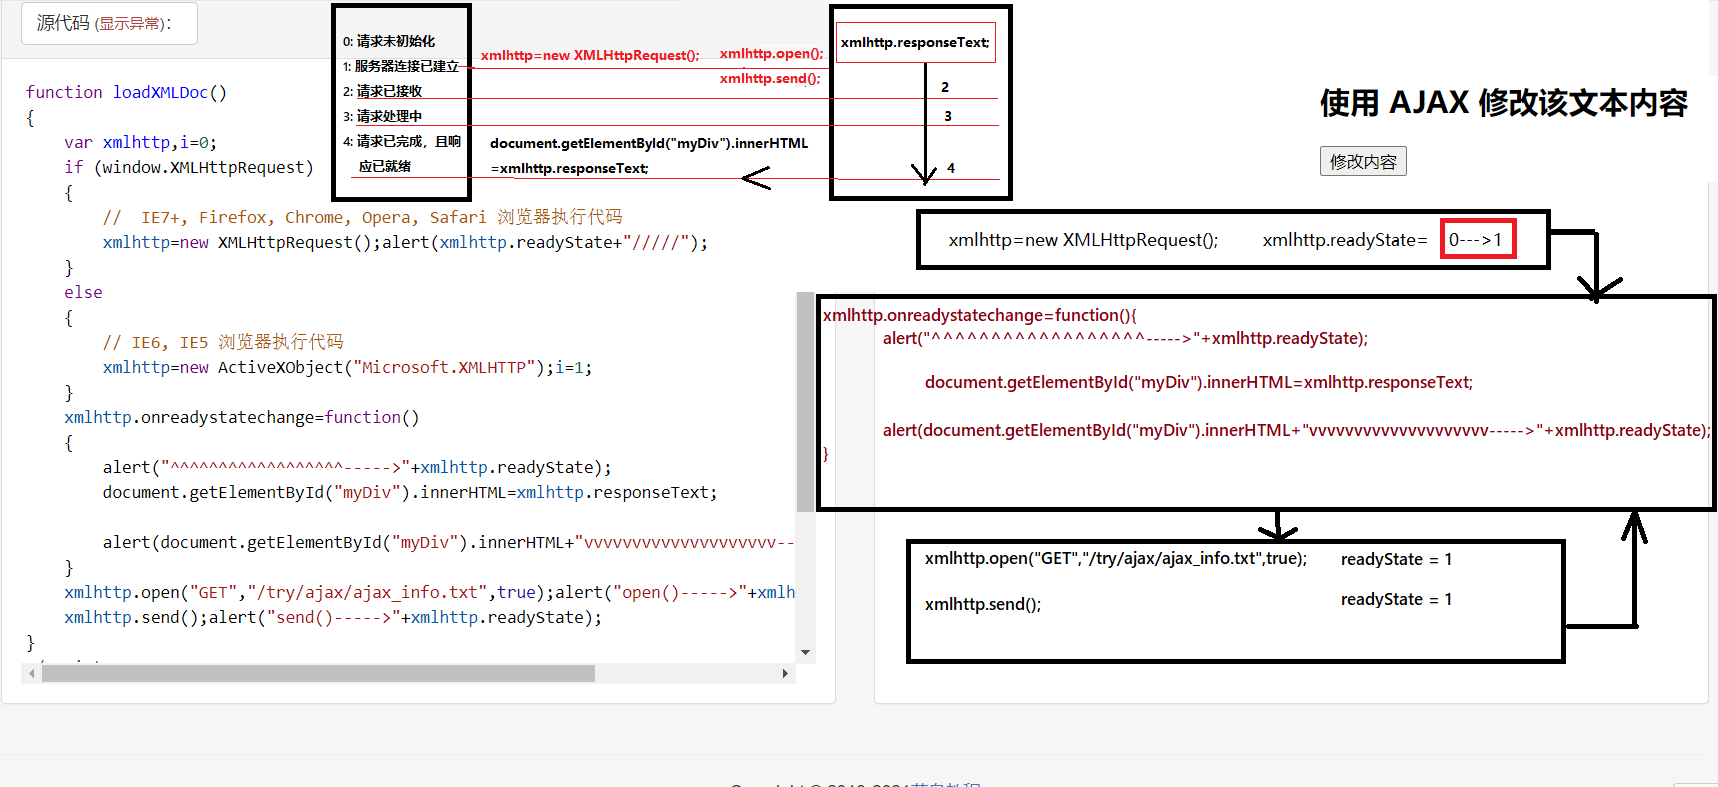Click the horizontal scrollbar's right arrow
This screenshot has width=1718, height=787.
coord(785,674)
